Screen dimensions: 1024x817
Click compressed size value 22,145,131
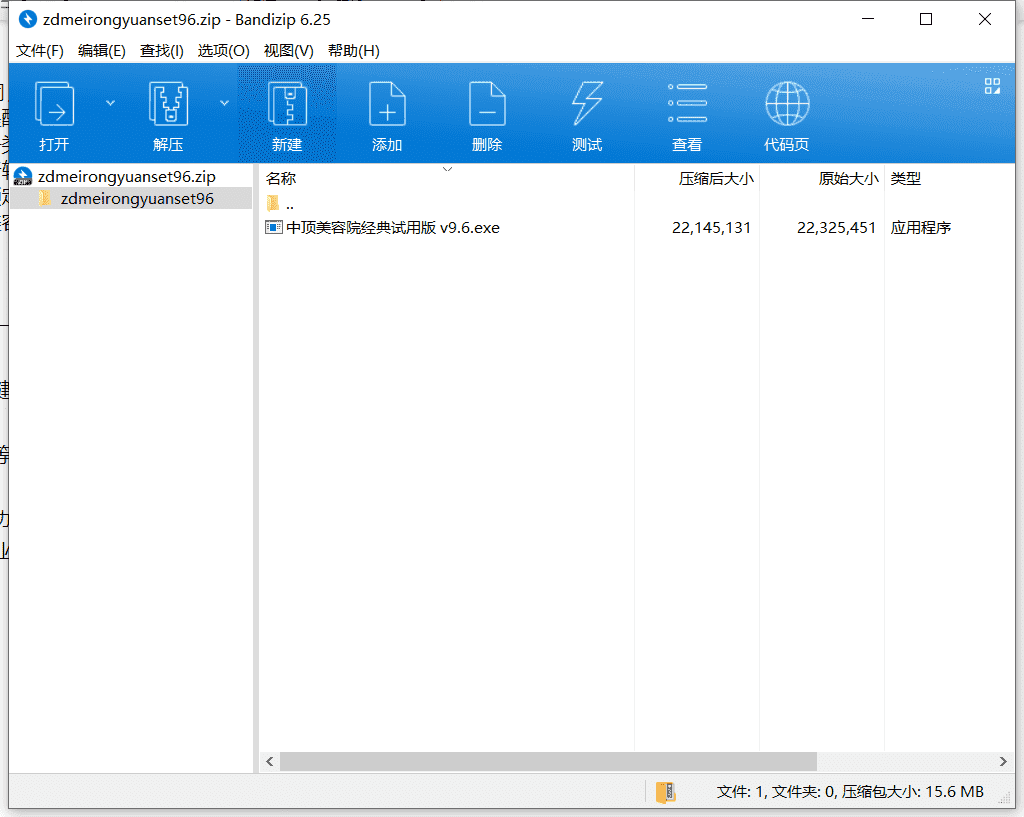(711, 227)
